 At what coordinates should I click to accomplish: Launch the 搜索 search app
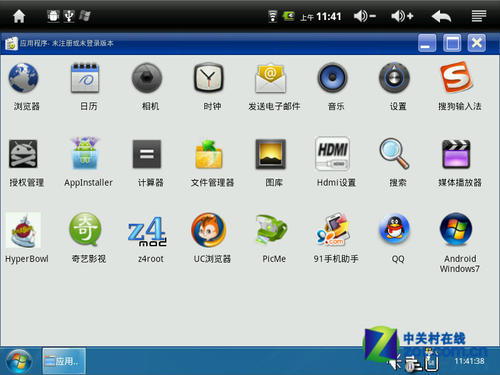point(394,154)
